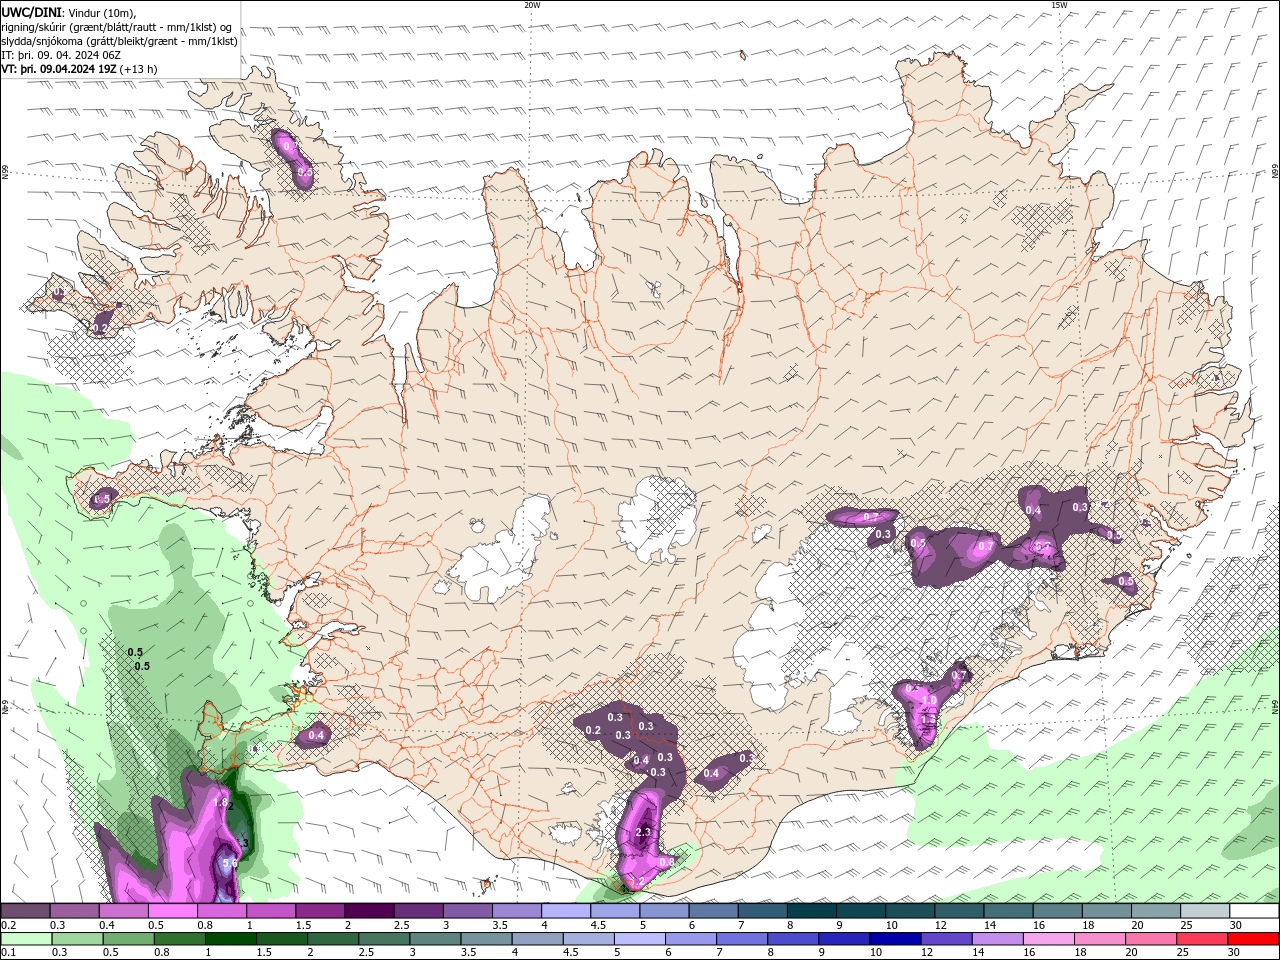Click the '0.1' label on the rain scale
The image size is (1280, 960).
point(8,953)
